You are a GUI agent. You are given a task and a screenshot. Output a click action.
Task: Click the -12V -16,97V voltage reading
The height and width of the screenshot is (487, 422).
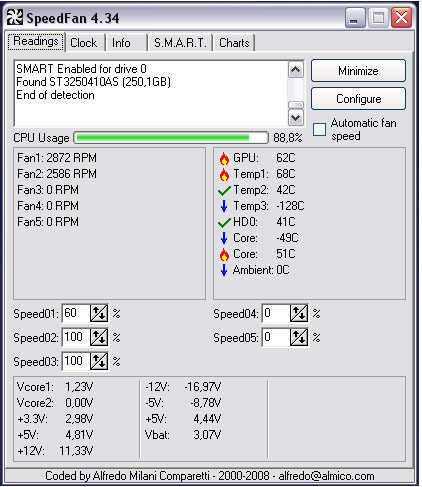click(183, 387)
